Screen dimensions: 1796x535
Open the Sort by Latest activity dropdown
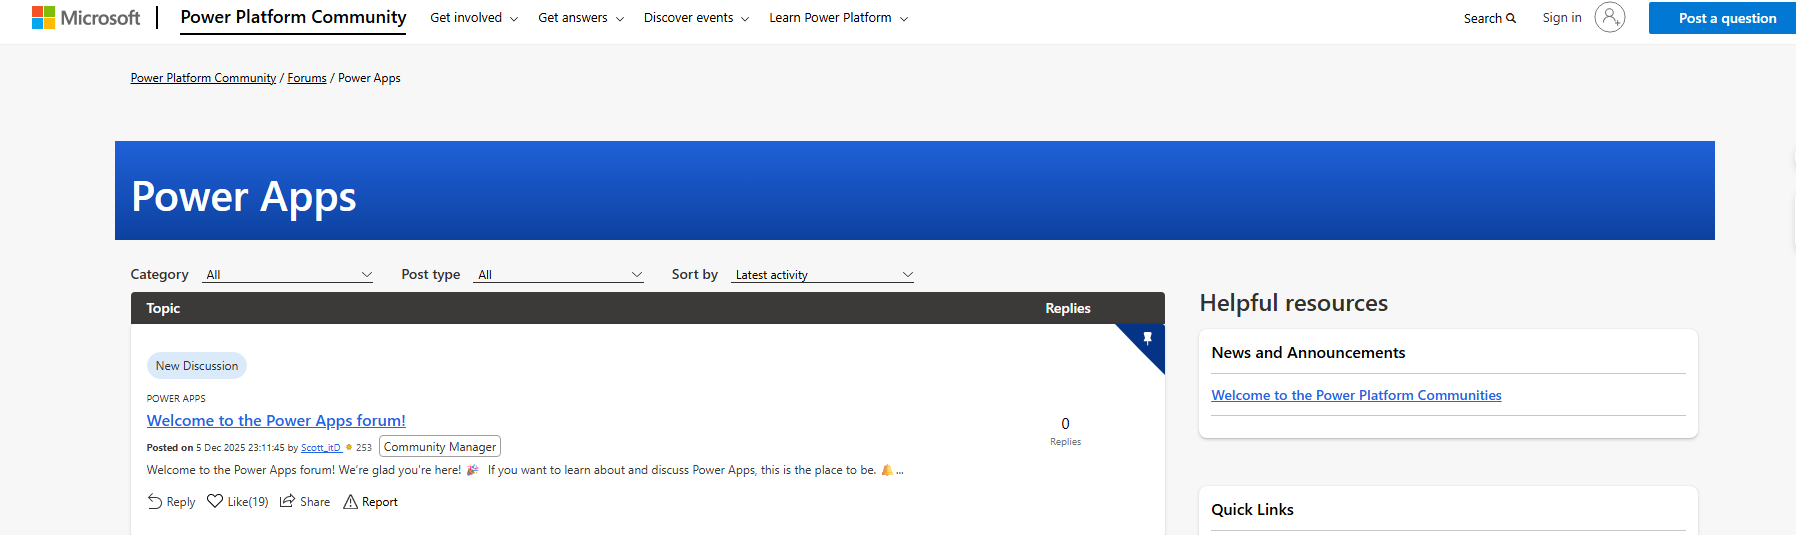[x=823, y=274]
